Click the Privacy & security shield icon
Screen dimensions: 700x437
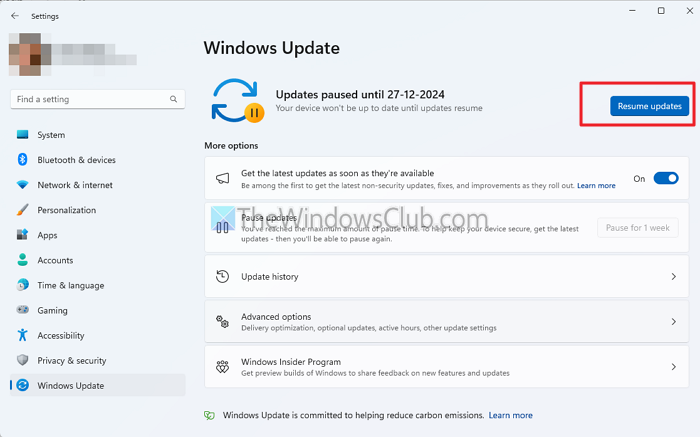pos(22,360)
